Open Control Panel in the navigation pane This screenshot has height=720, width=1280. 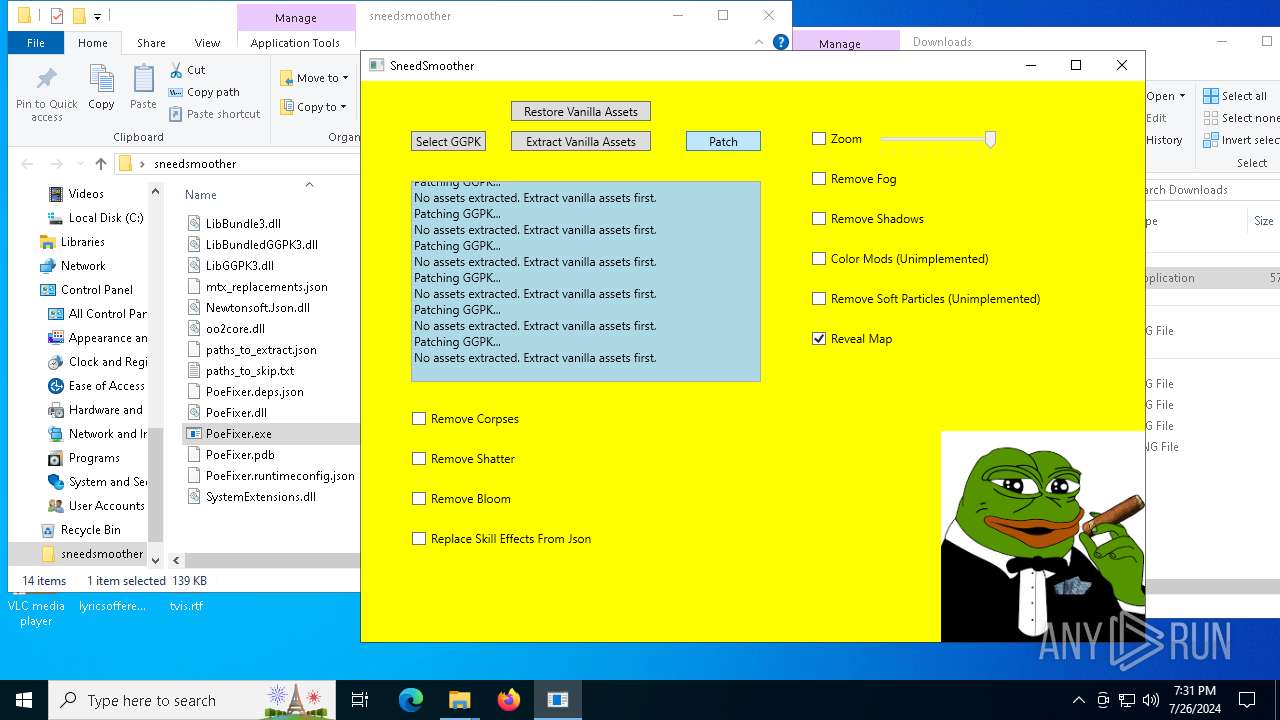[85, 289]
